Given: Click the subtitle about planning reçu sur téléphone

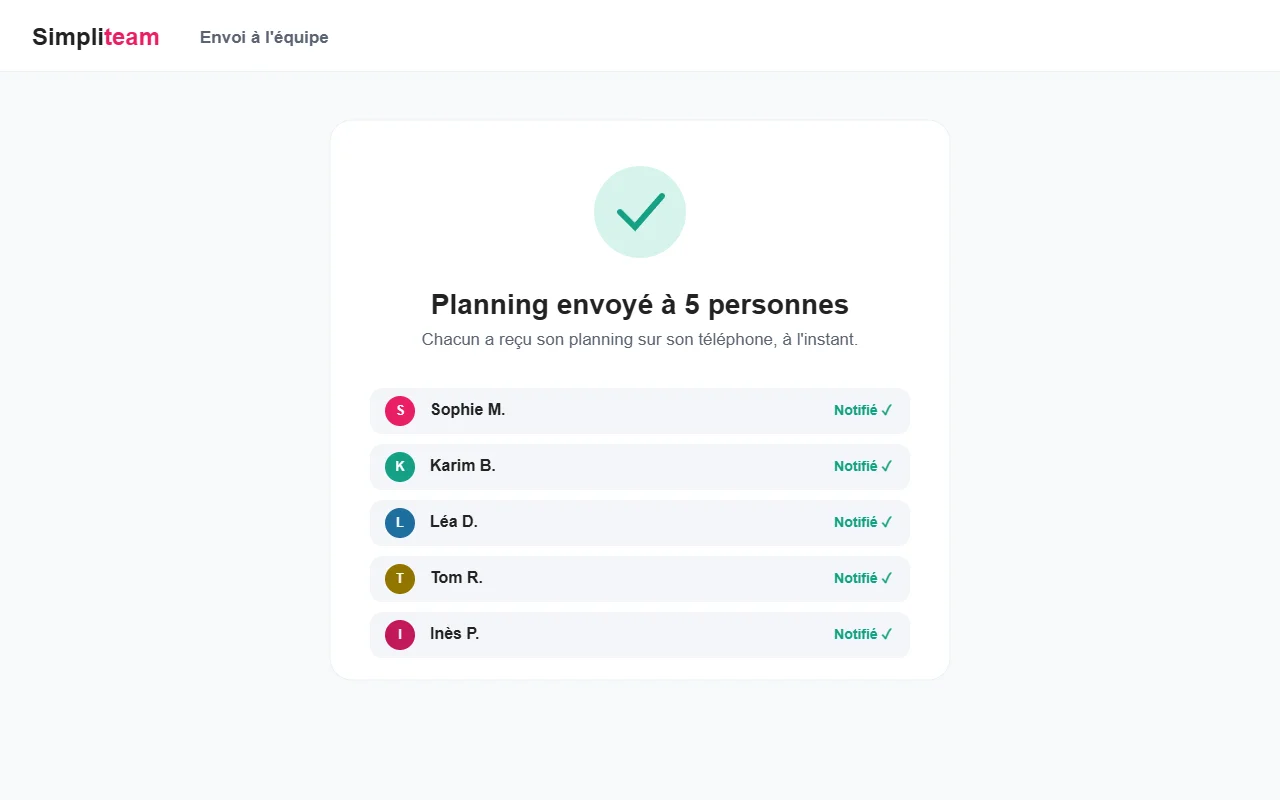Looking at the screenshot, I should [x=640, y=340].
